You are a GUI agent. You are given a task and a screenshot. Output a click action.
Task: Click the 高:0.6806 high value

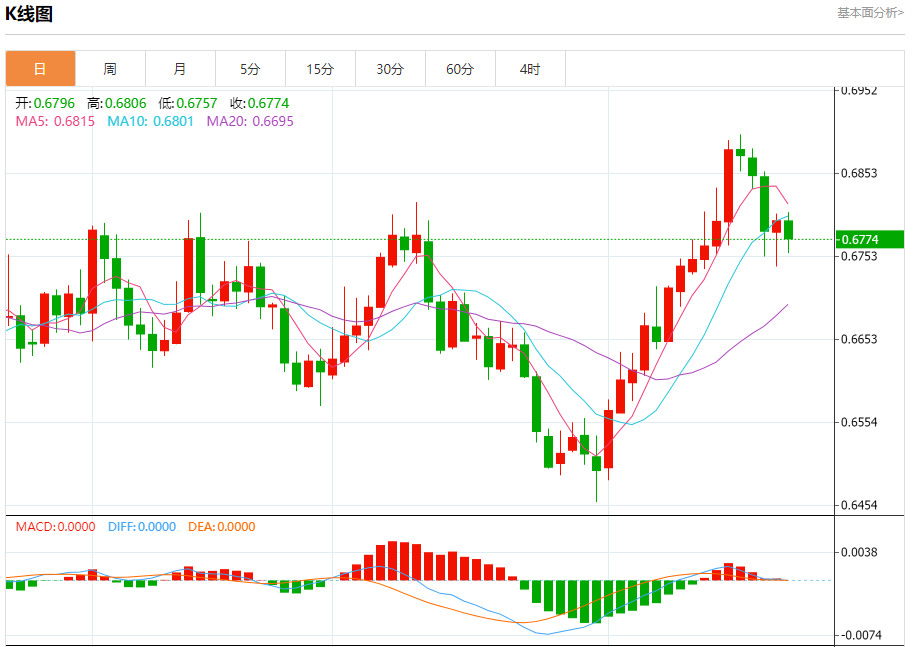pos(117,103)
